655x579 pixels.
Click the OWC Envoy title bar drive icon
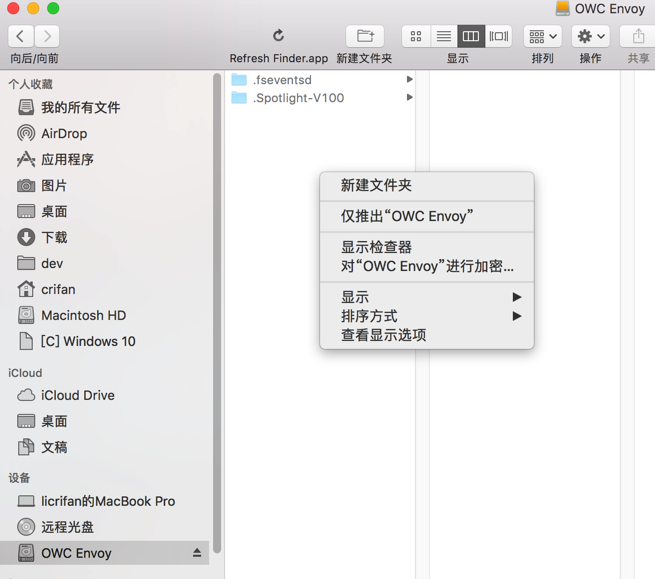tap(562, 8)
